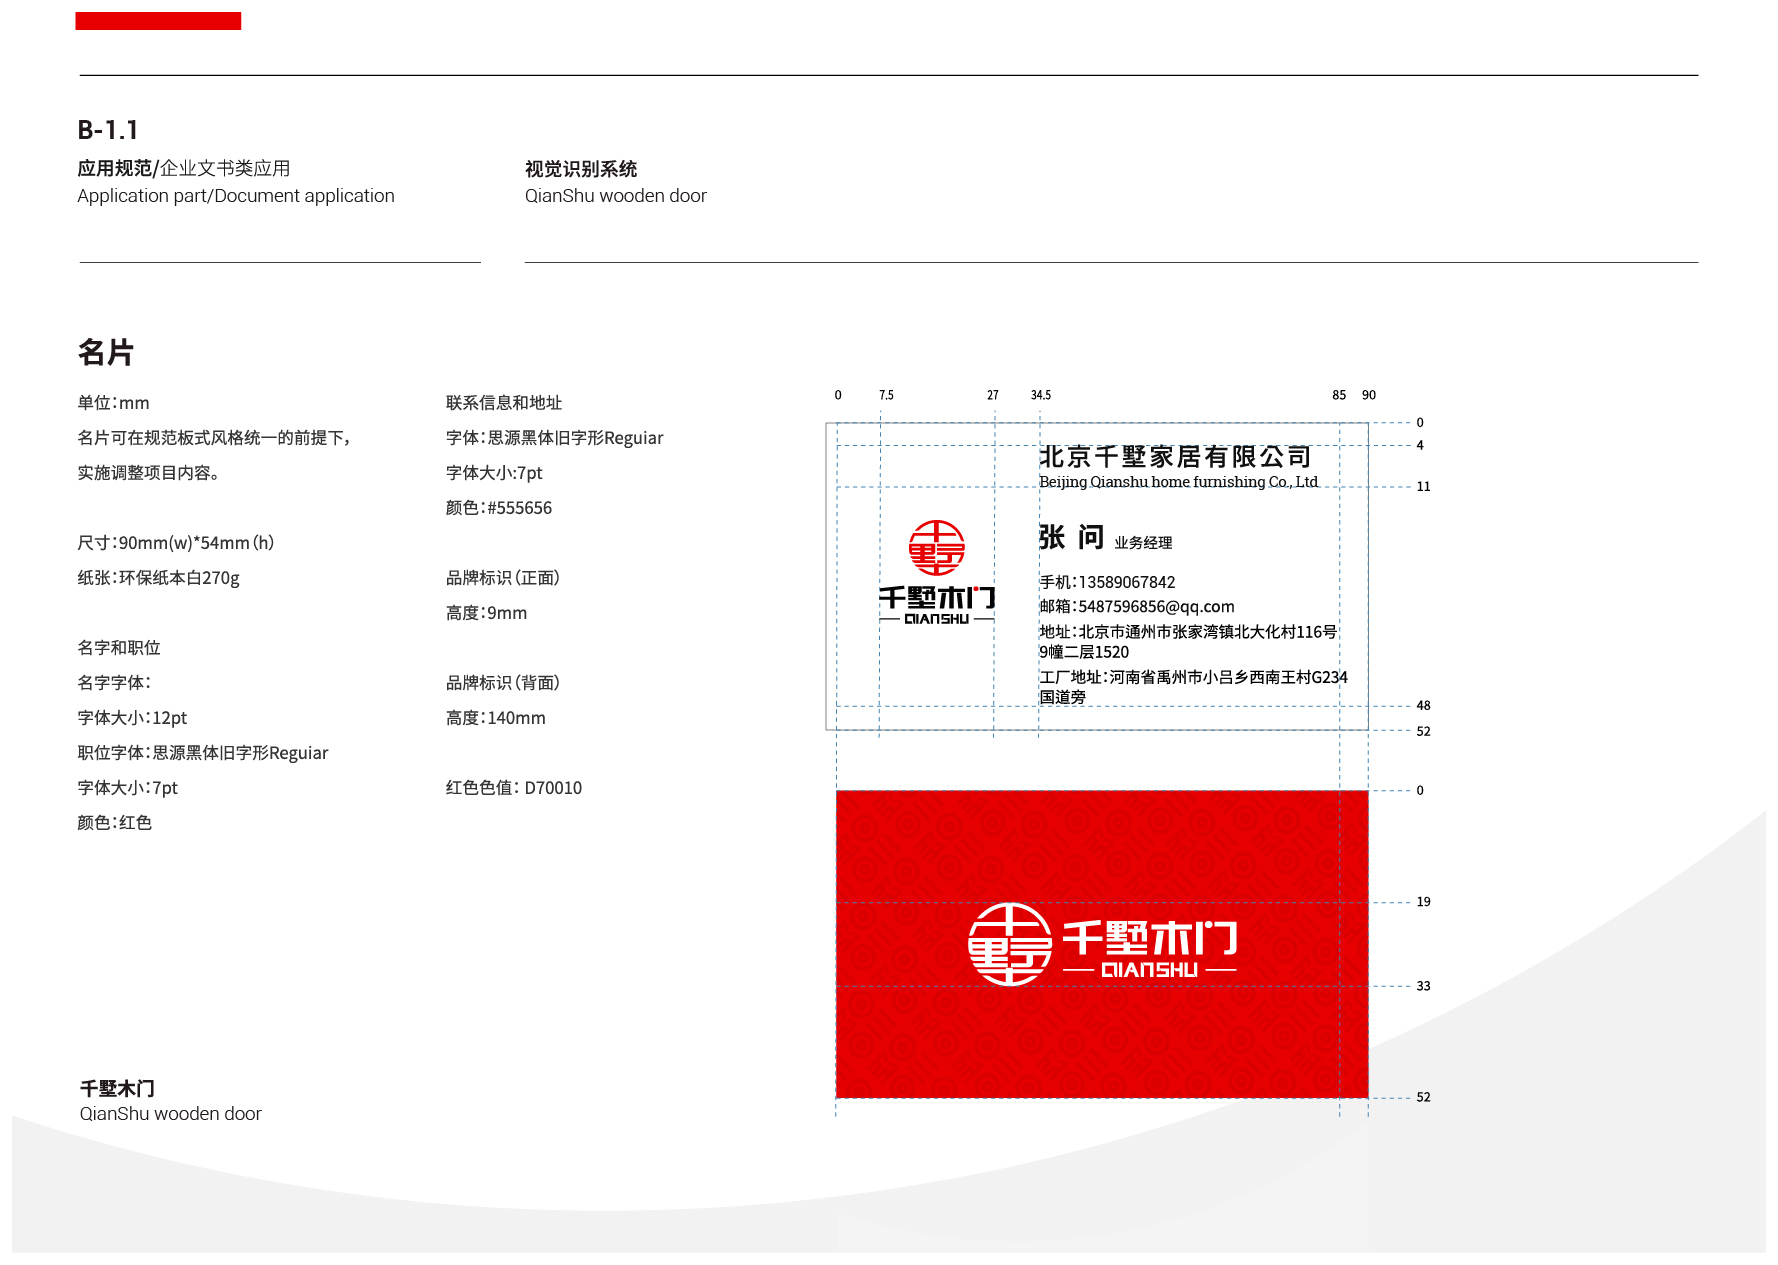This screenshot has width=1778, height=1265.
Task: Select the "QIANSHU" text on red card
Action: (1150, 970)
